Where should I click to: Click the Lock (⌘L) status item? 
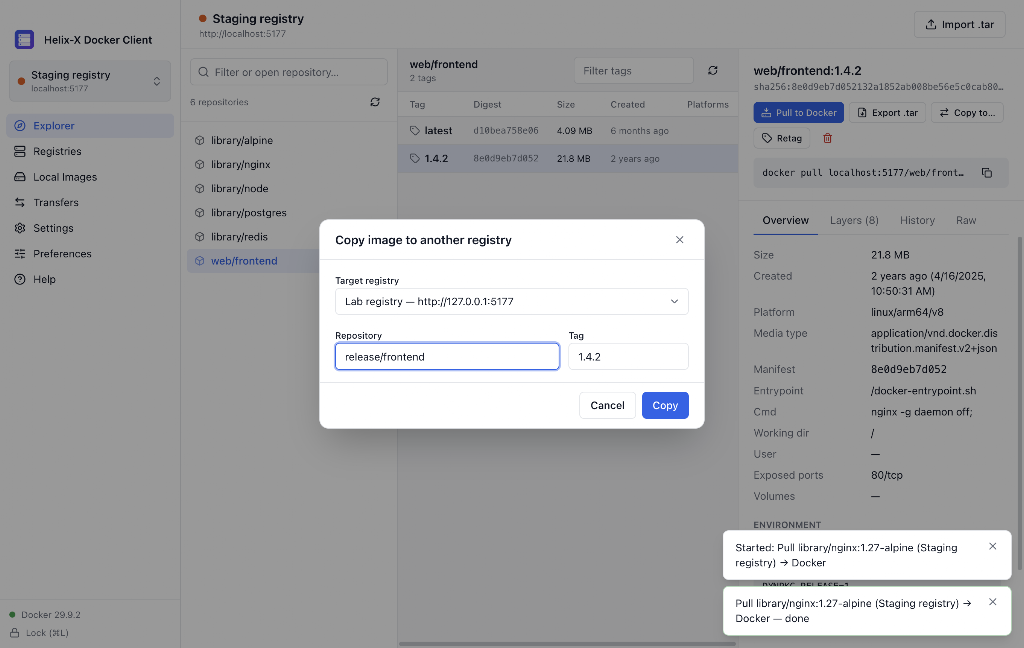click(39, 633)
